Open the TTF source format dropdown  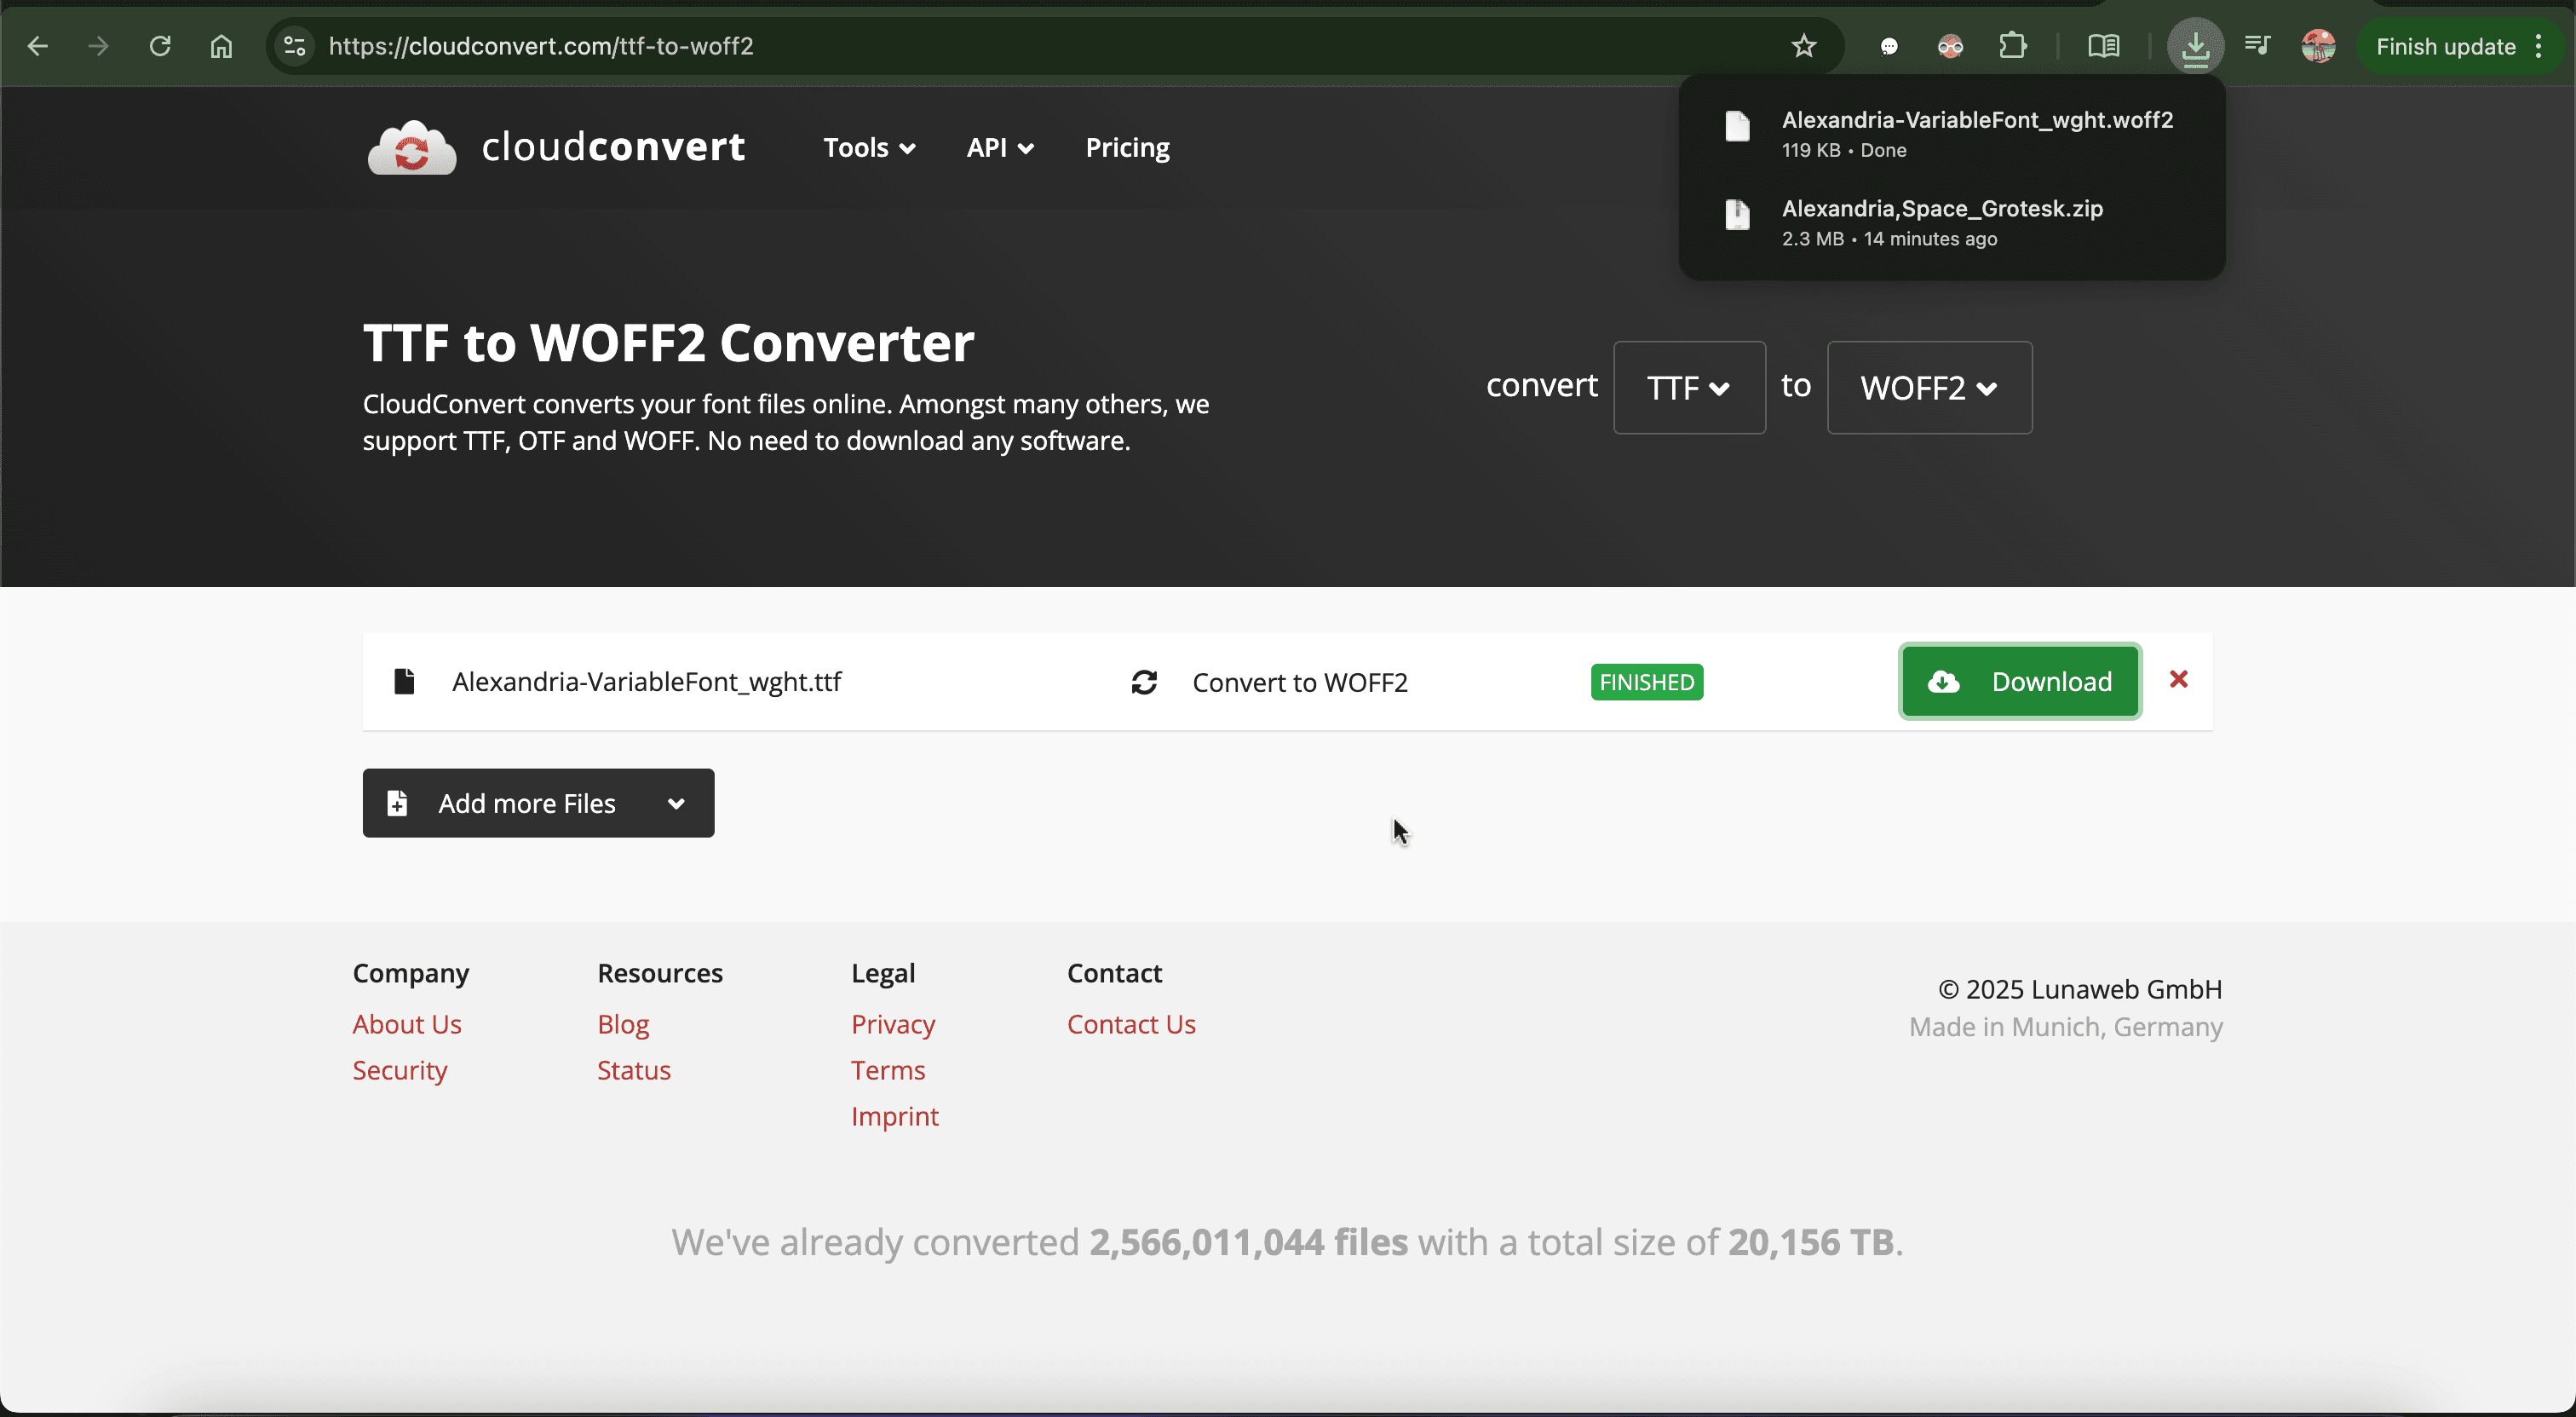pyautogui.click(x=1688, y=388)
